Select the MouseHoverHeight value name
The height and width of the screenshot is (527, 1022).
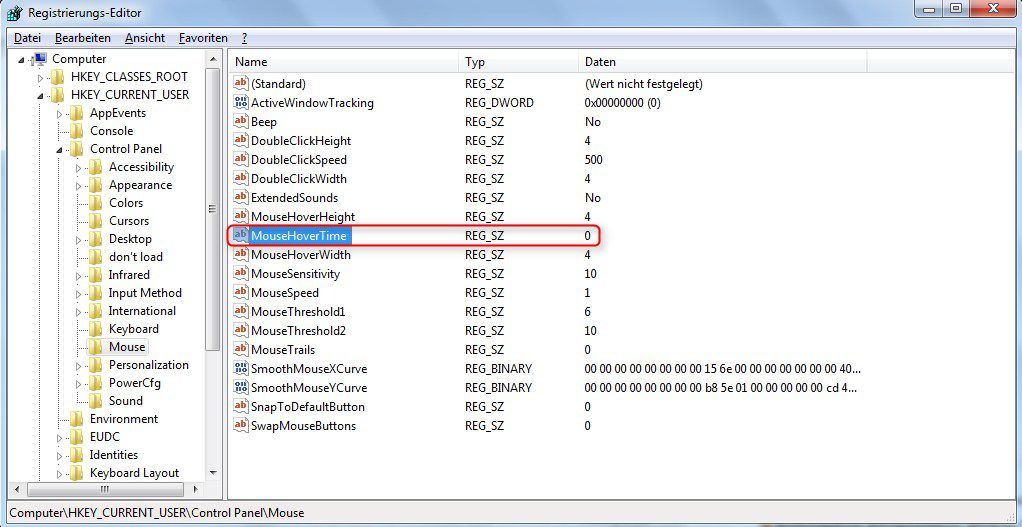click(x=302, y=216)
